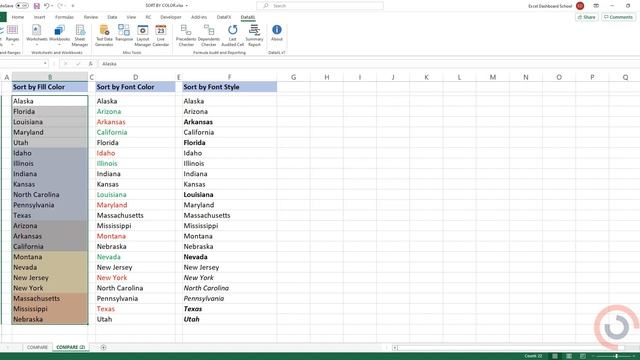Select the red Montana cell in column D
This screenshot has width=640, height=360.
[136, 236]
